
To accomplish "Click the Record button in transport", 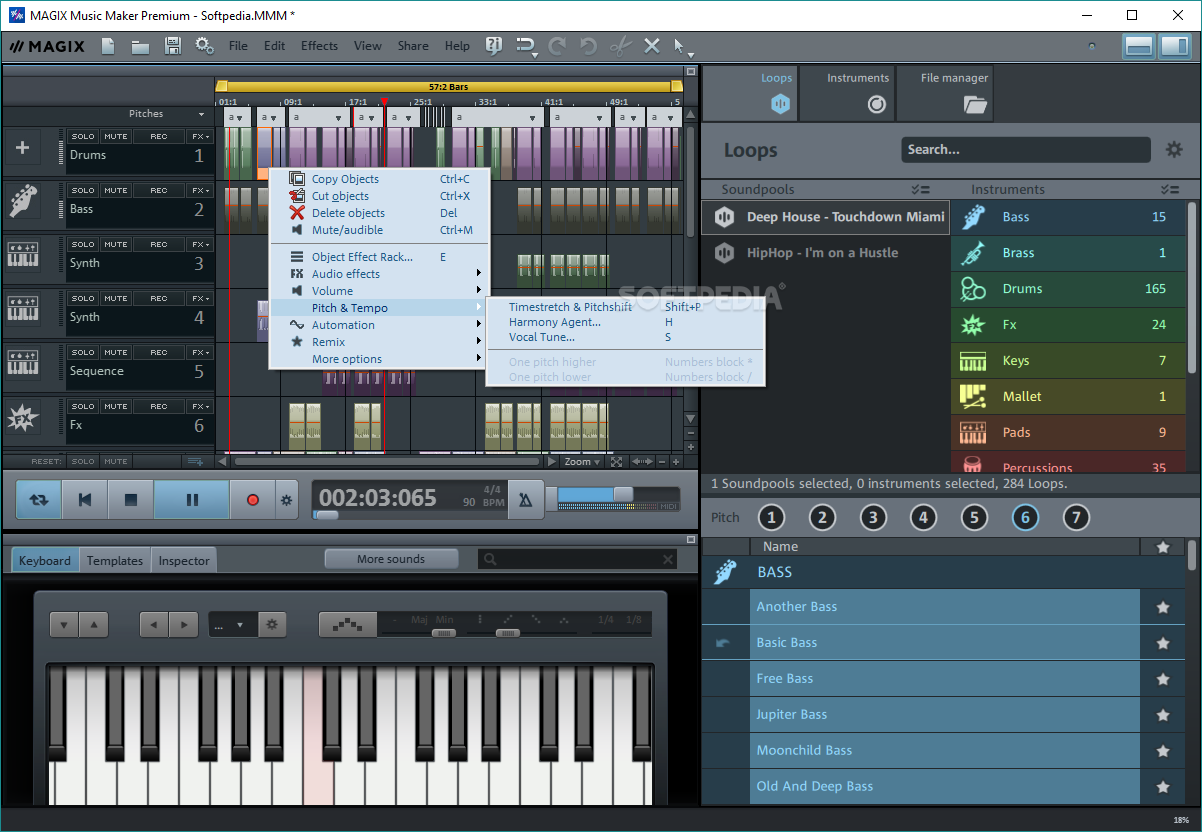I will pyautogui.click(x=252, y=499).
